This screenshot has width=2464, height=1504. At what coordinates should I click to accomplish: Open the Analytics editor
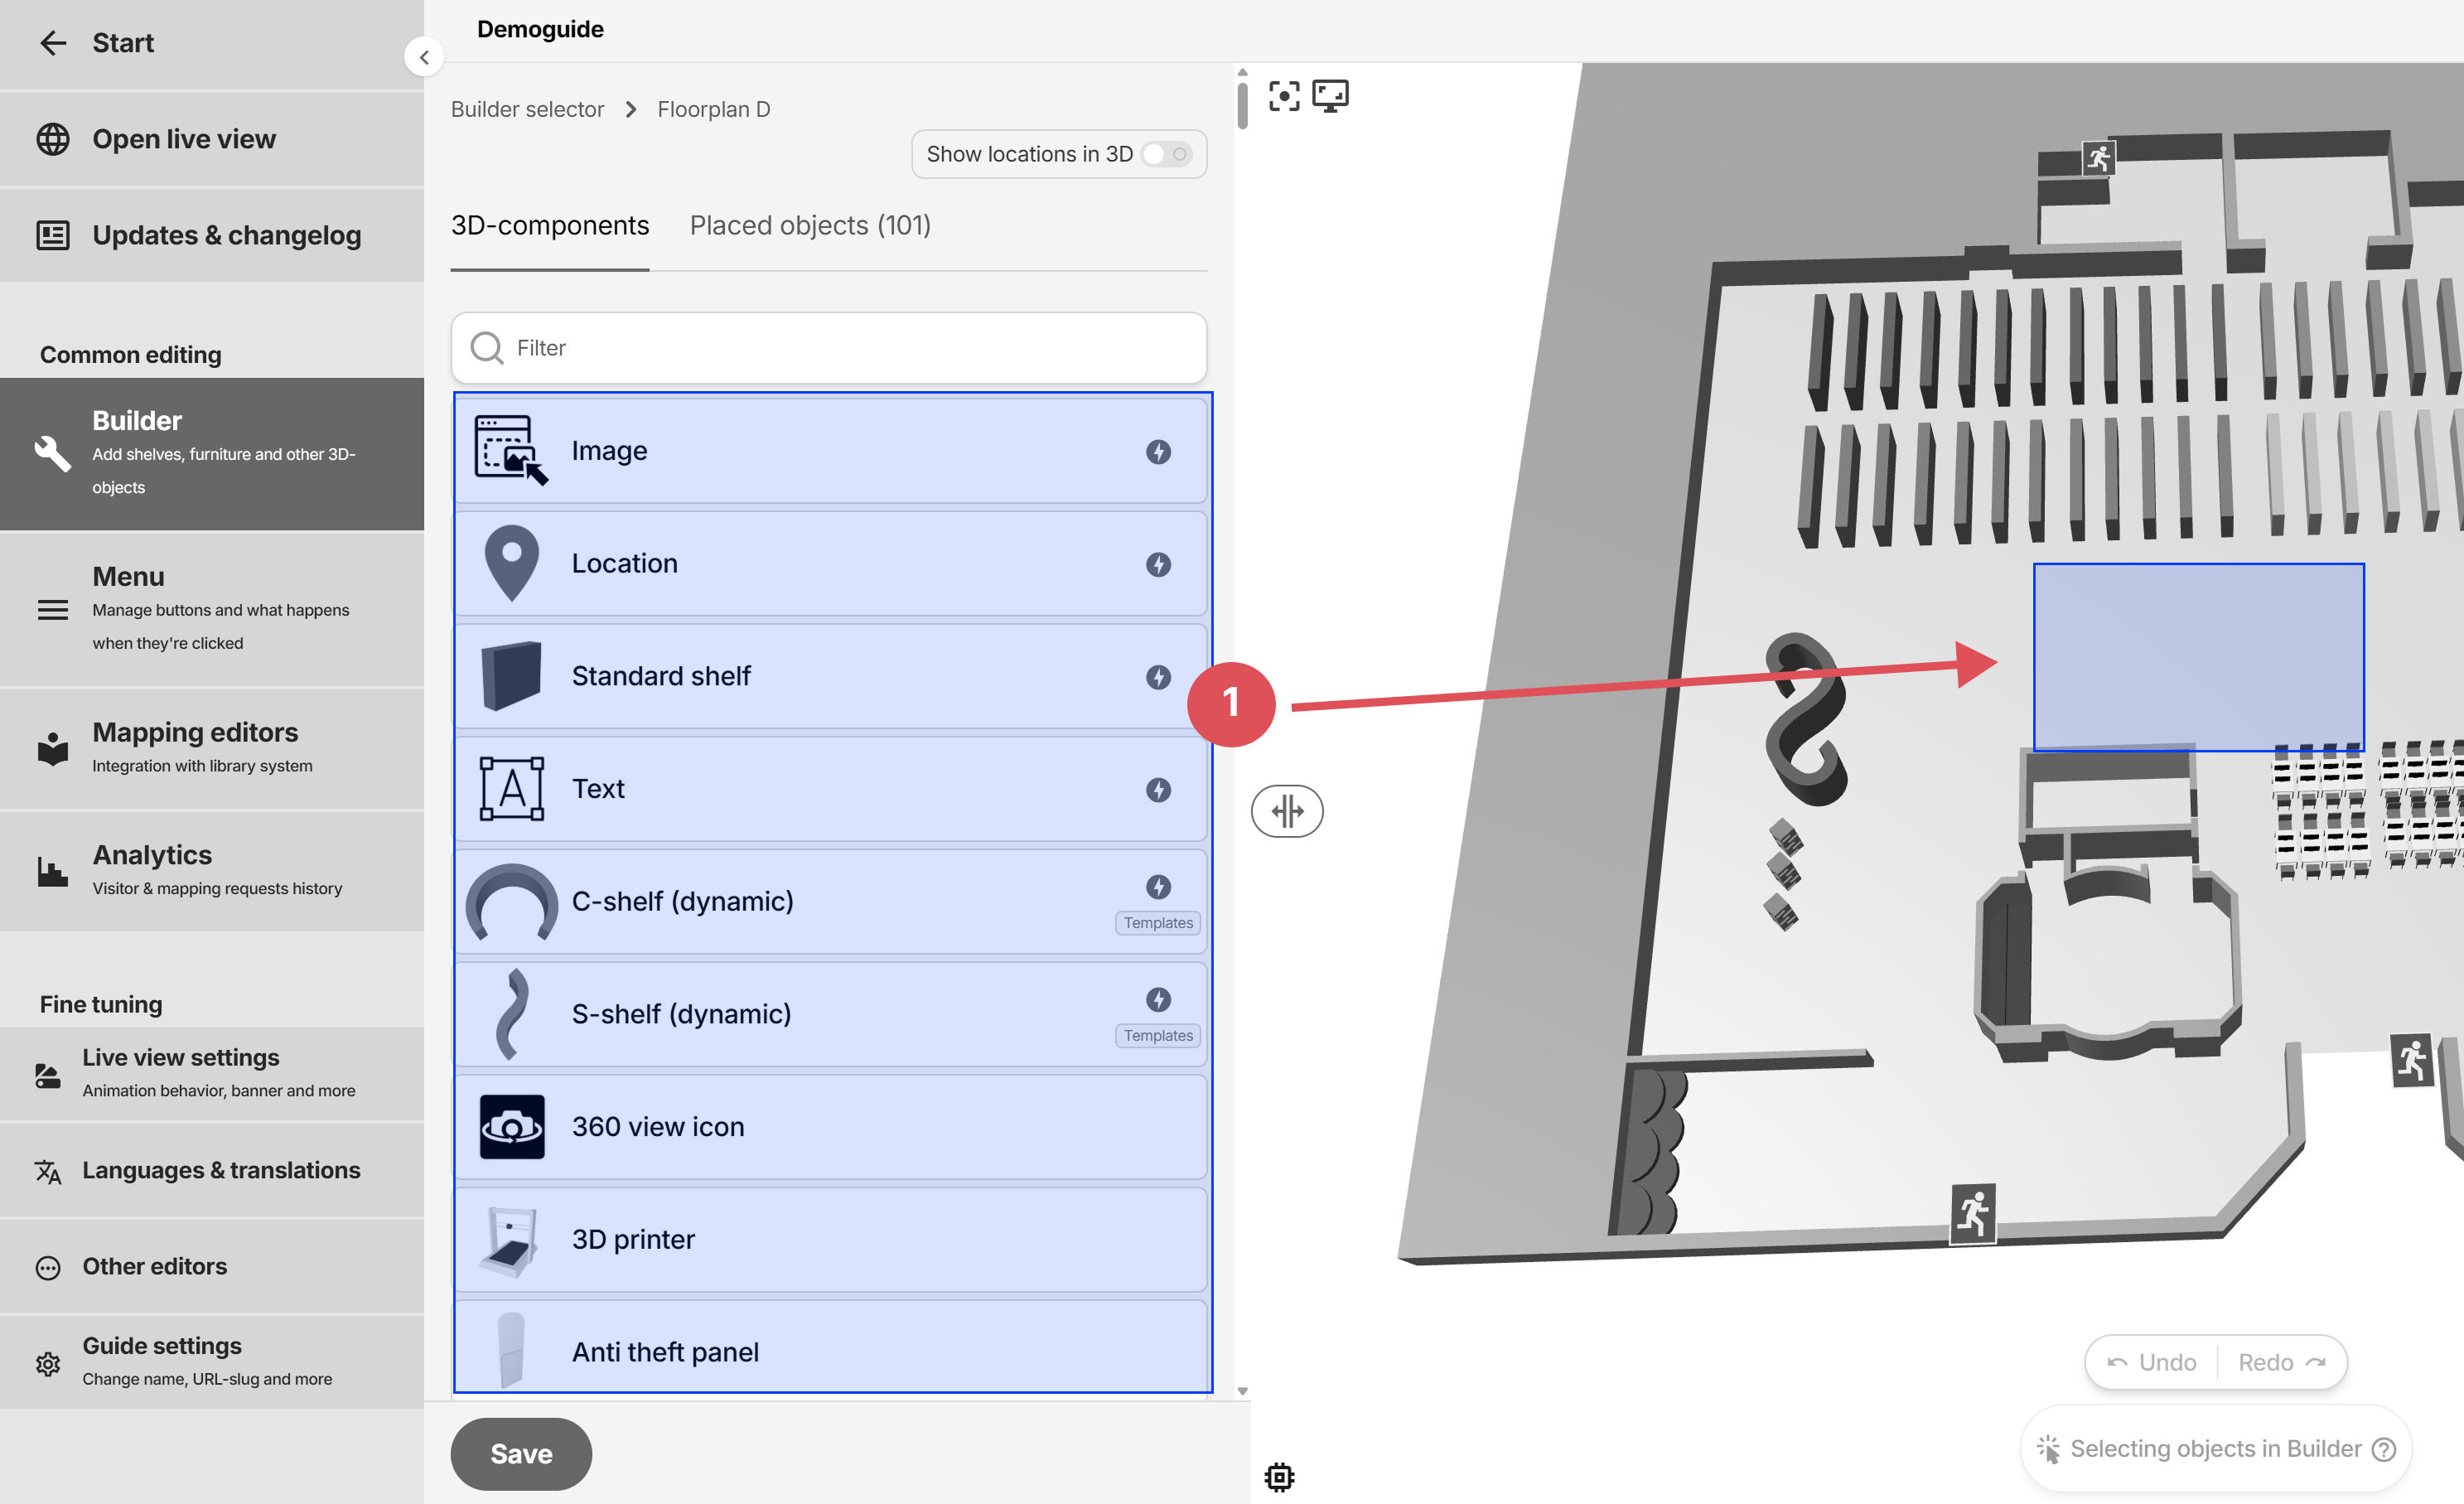pos(152,868)
